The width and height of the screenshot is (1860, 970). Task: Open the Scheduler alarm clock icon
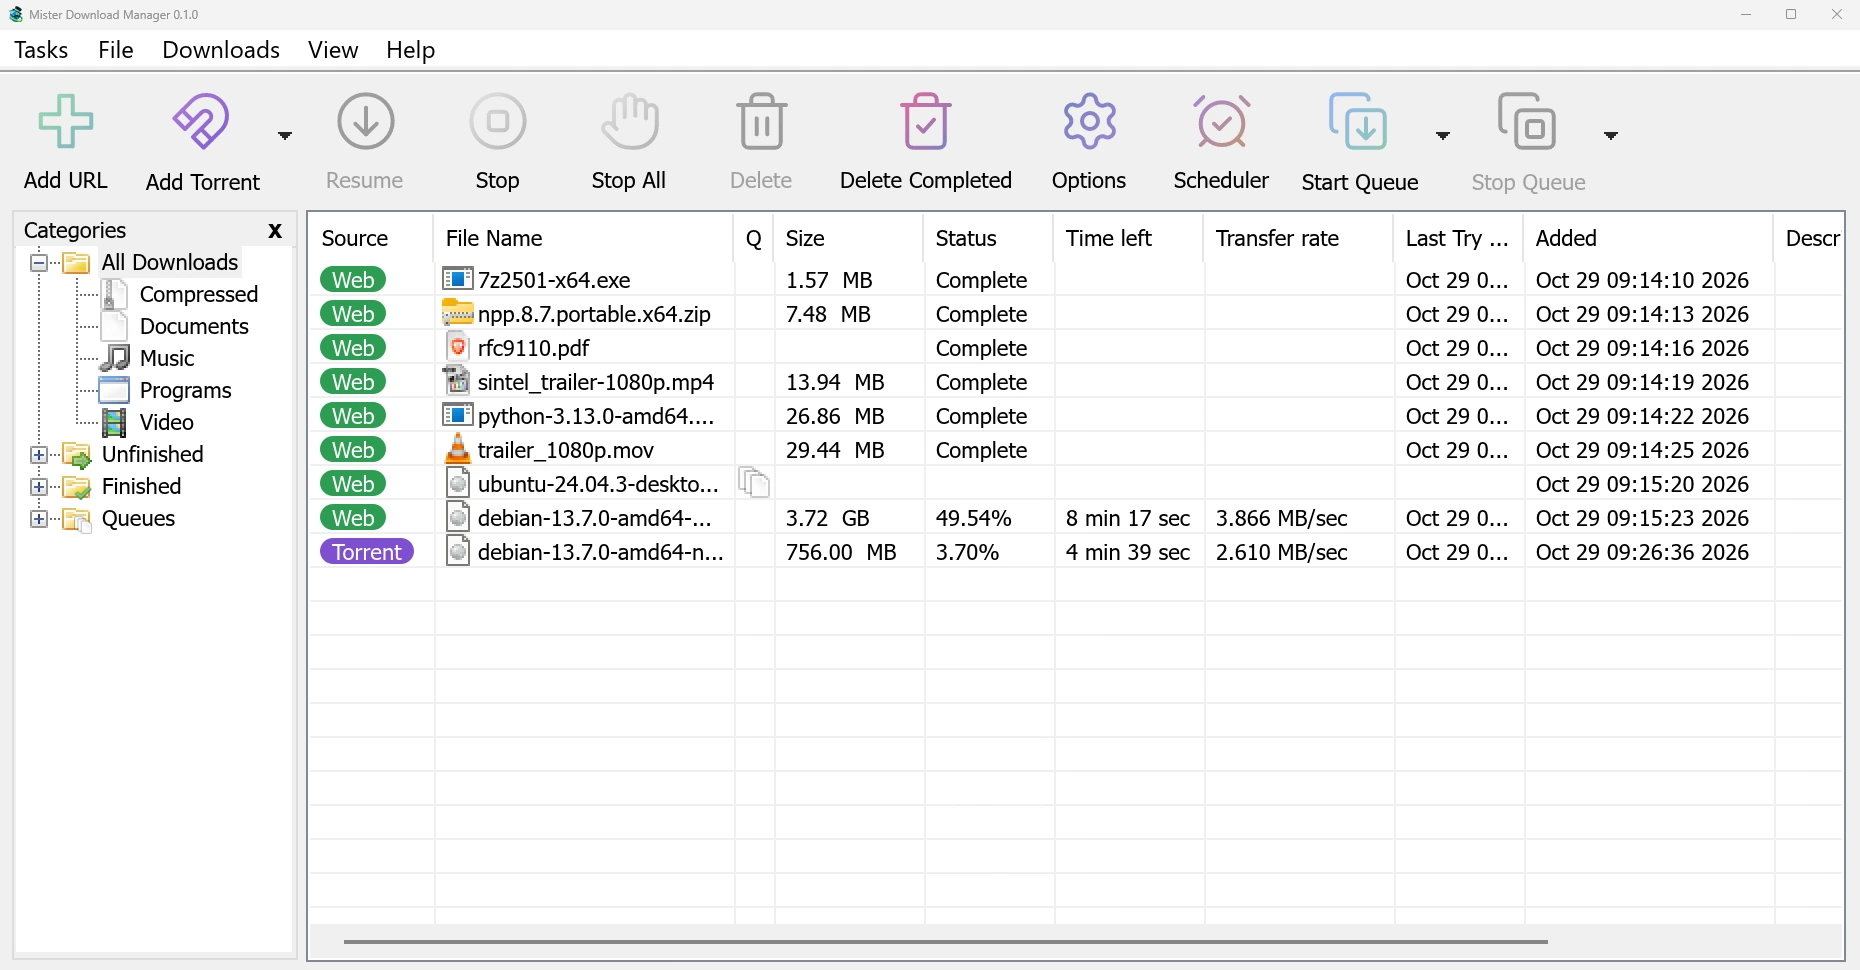click(1222, 121)
